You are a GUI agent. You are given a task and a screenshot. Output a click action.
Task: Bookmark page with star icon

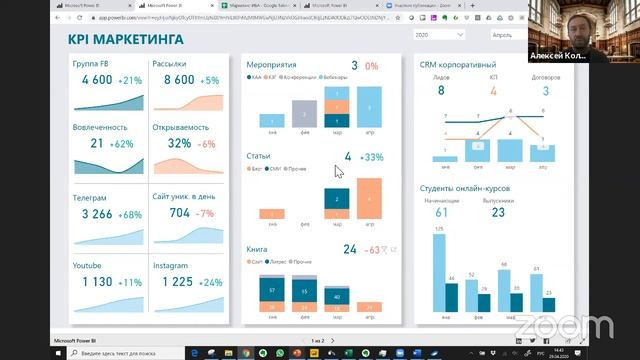click(x=398, y=18)
